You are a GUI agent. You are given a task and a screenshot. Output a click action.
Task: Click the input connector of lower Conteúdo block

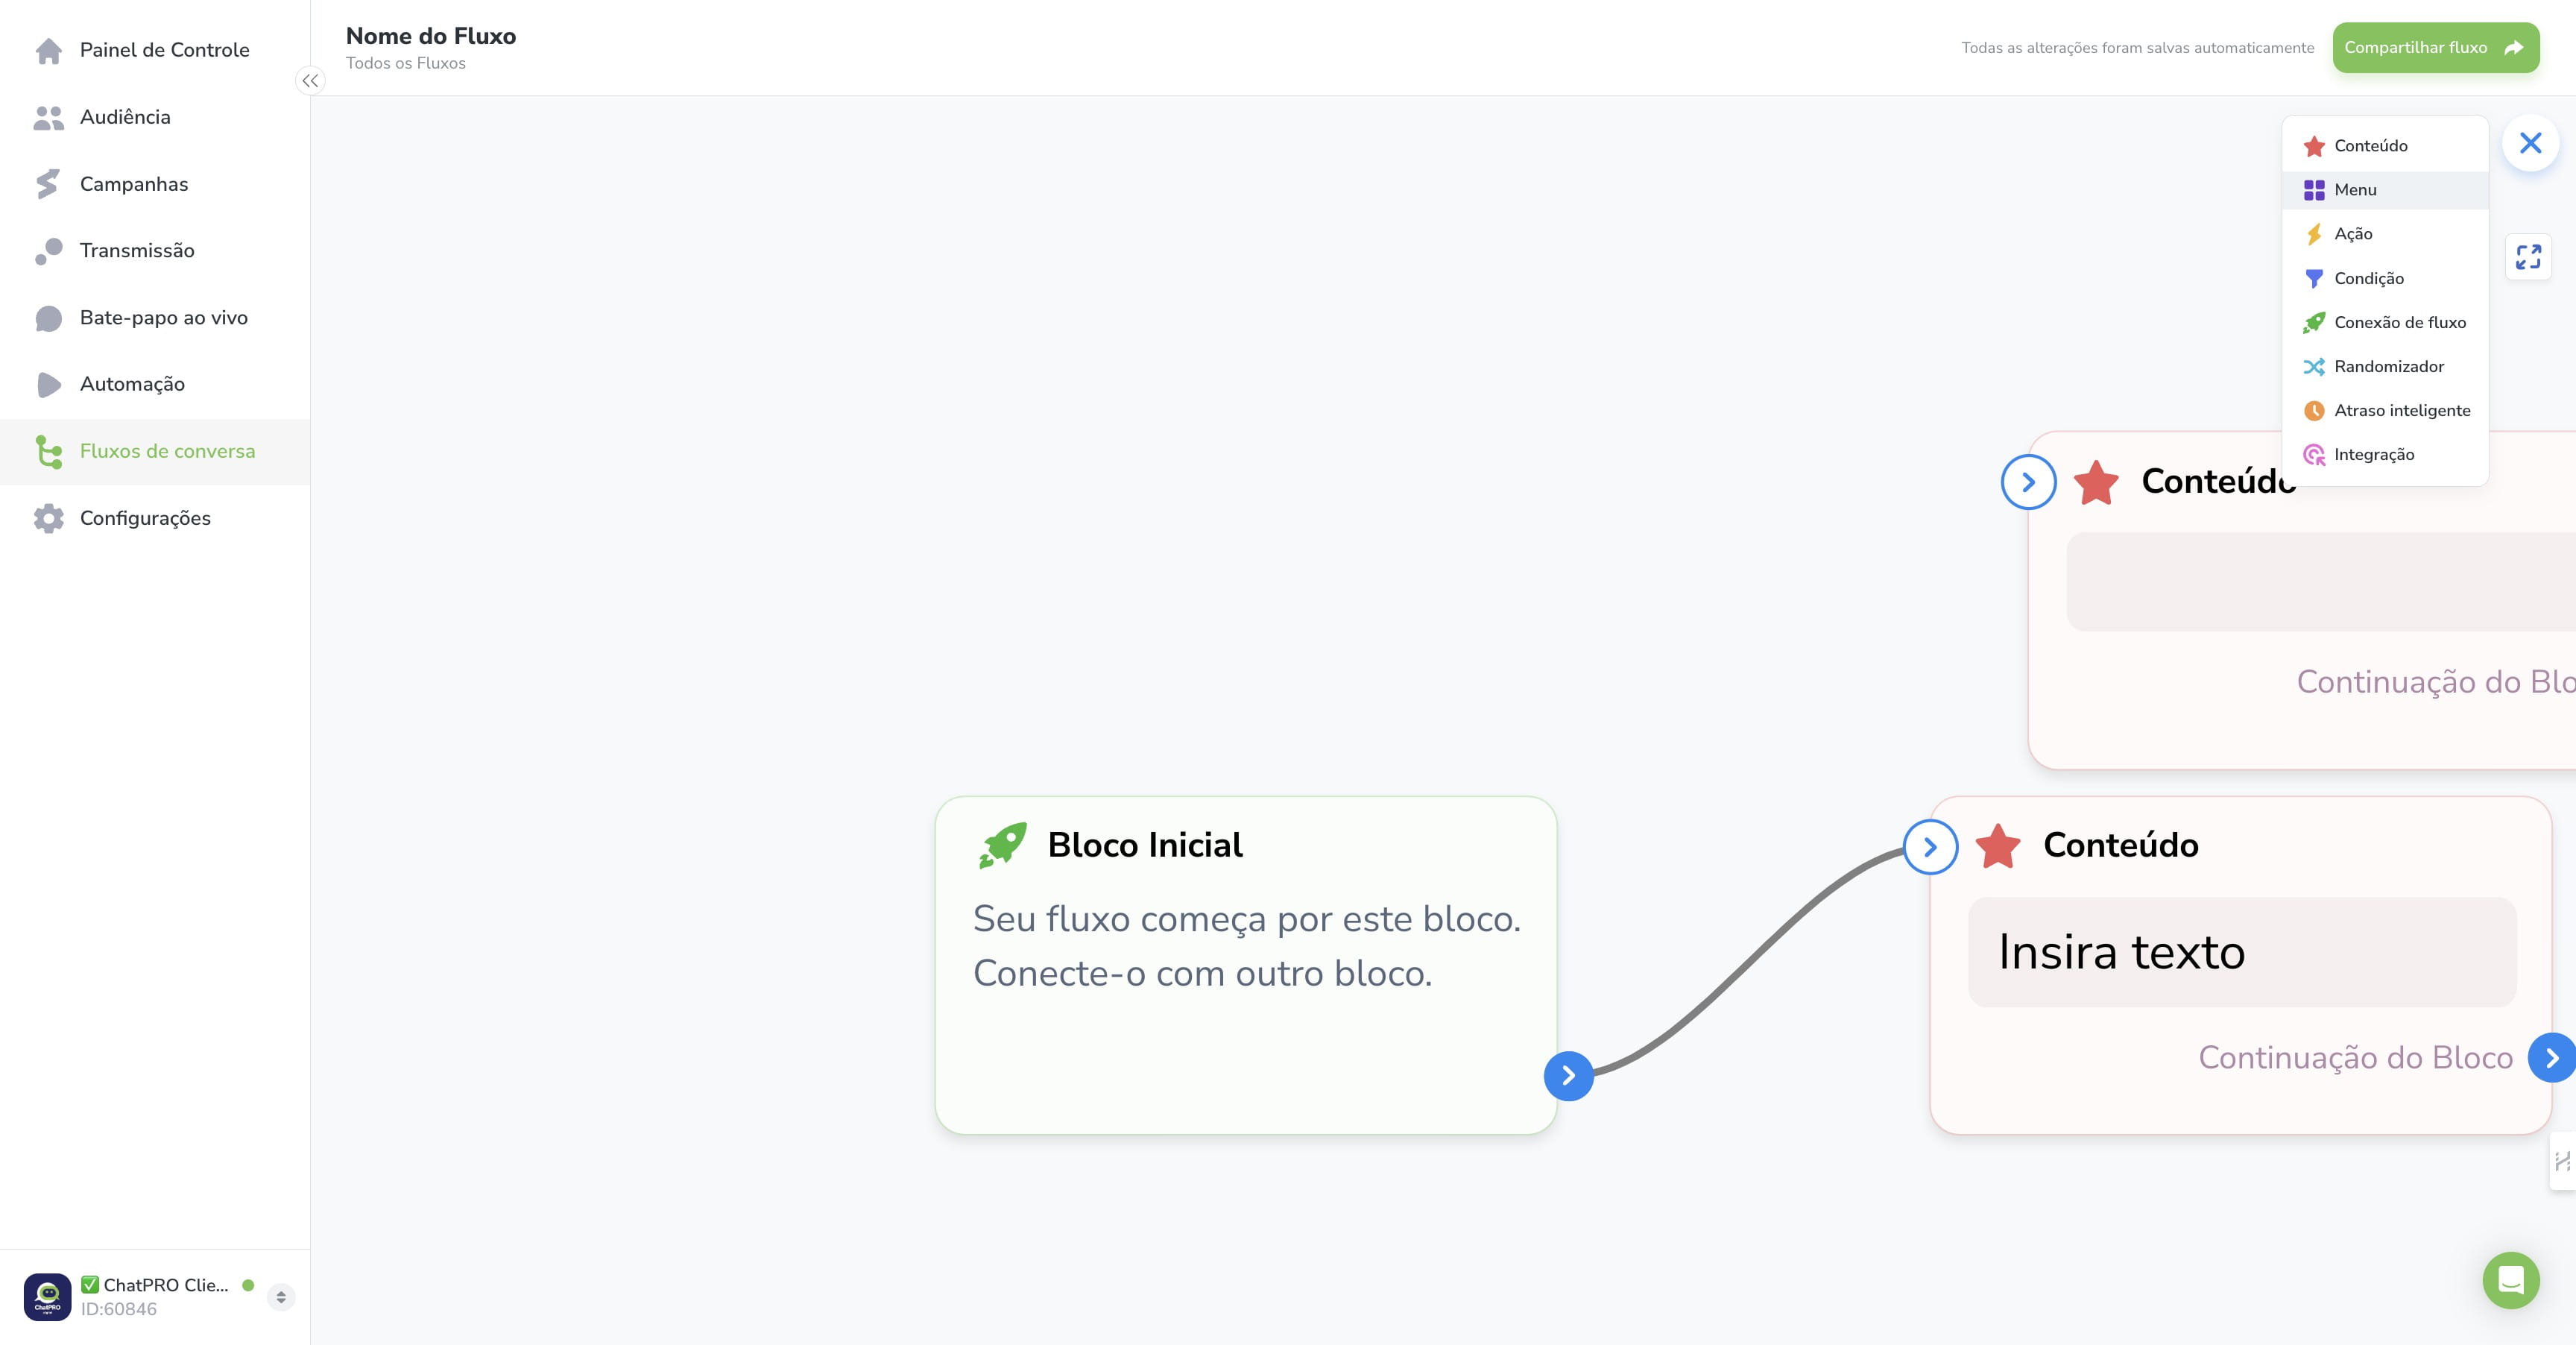click(x=1930, y=847)
